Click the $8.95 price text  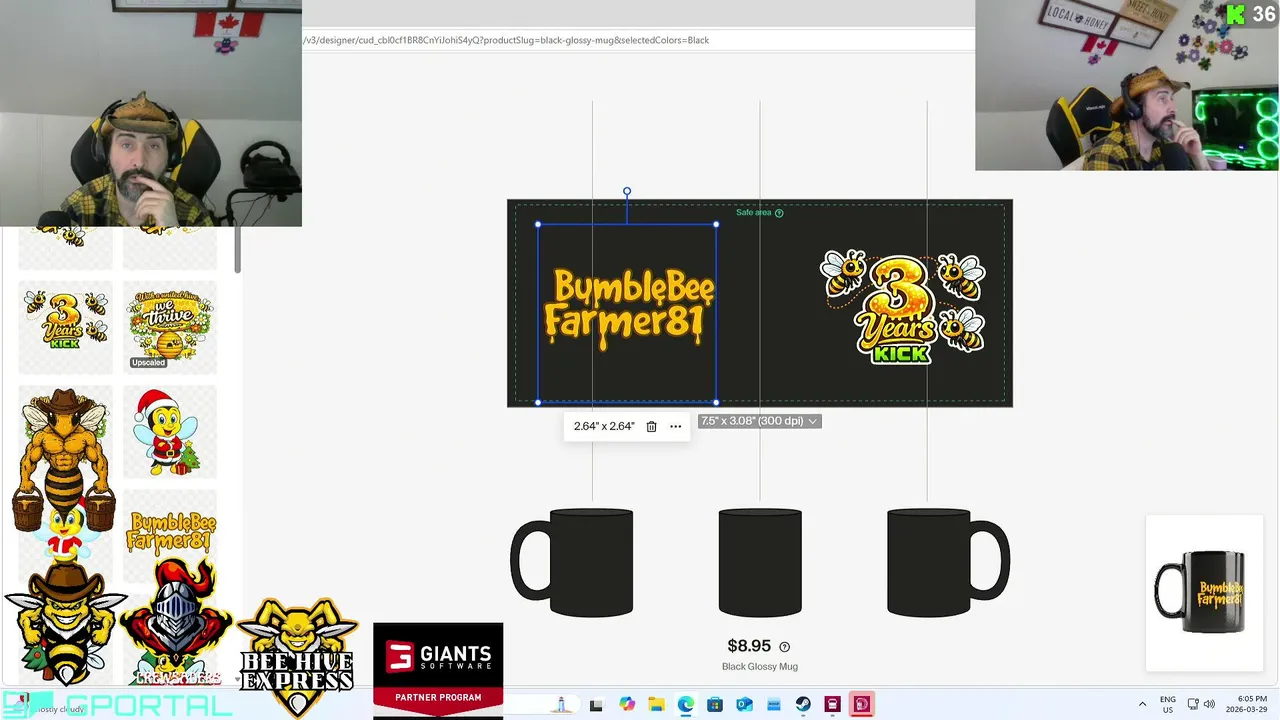click(x=749, y=646)
